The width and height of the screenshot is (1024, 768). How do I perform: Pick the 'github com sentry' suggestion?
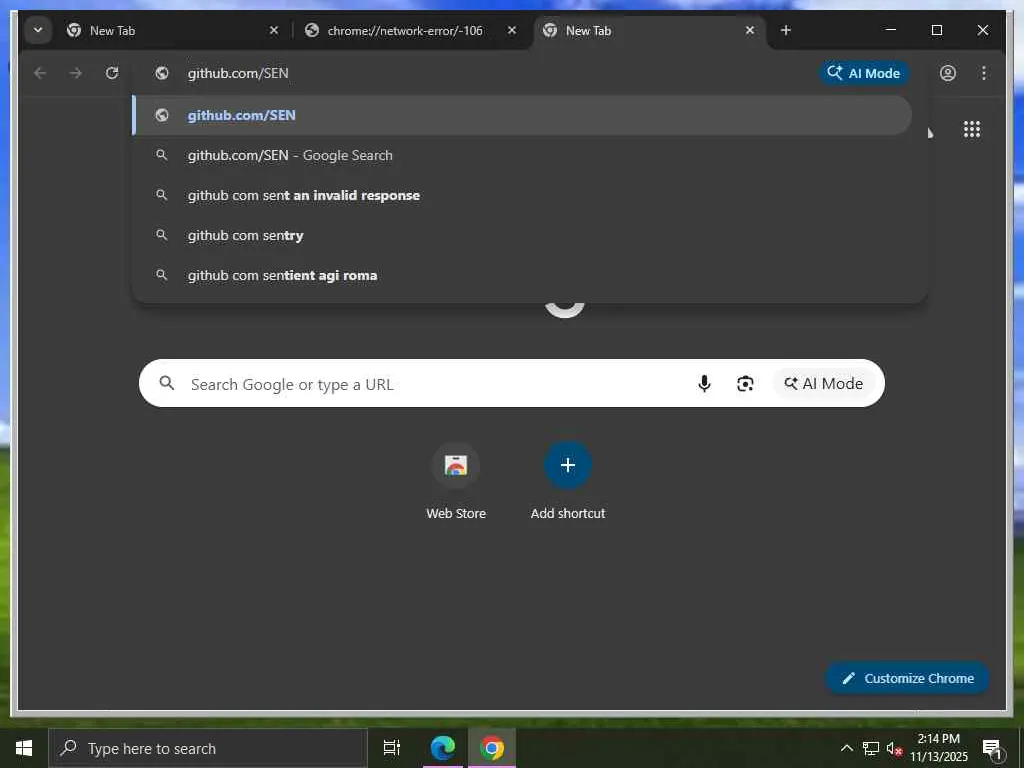click(x=522, y=235)
